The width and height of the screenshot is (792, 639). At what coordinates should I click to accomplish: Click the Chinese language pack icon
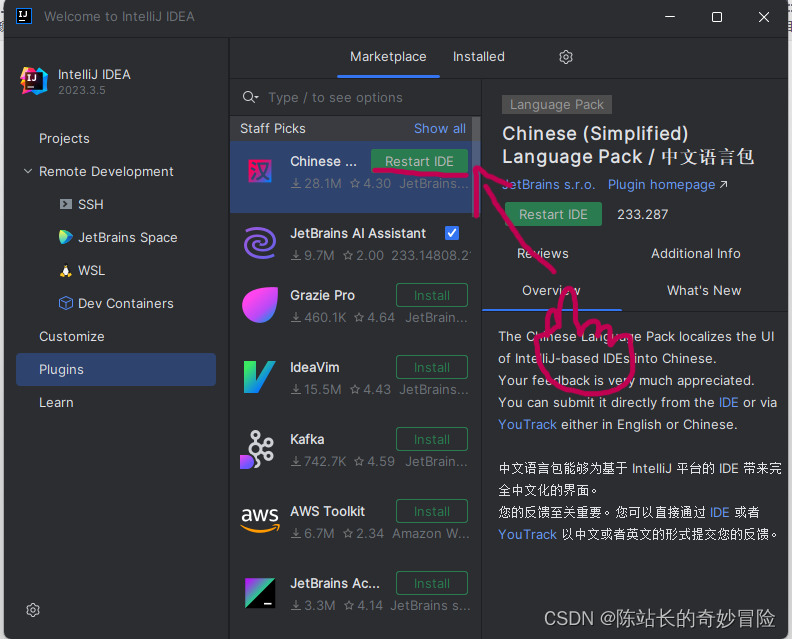pos(260,171)
